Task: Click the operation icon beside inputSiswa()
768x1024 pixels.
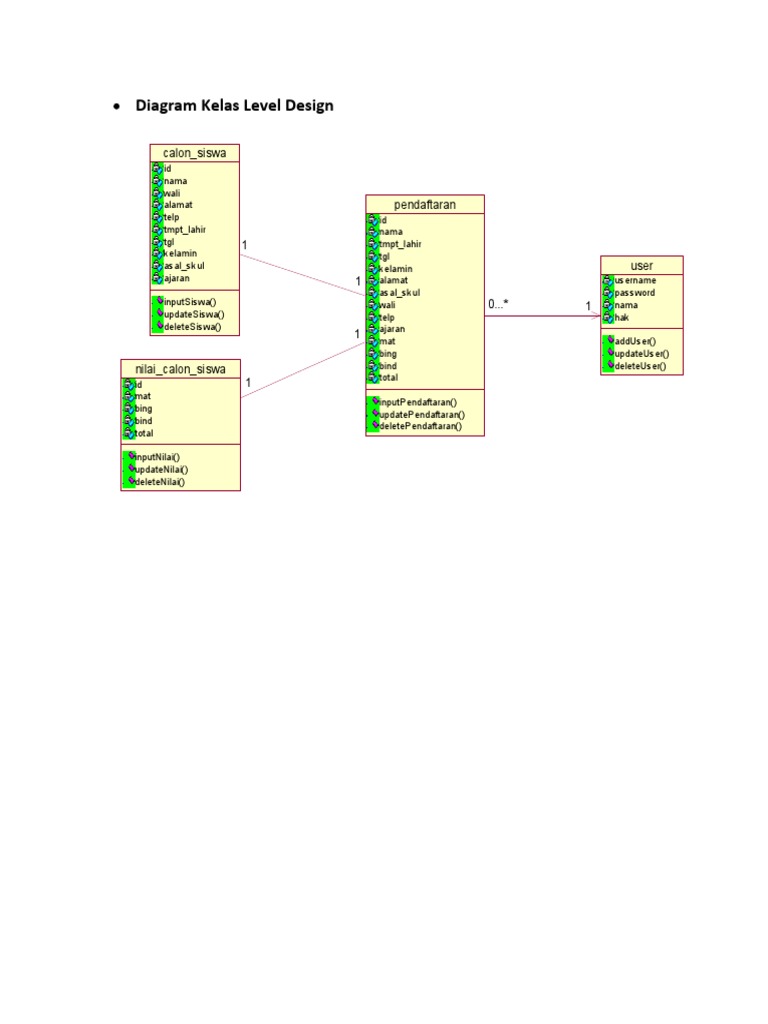Action: [160, 301]
